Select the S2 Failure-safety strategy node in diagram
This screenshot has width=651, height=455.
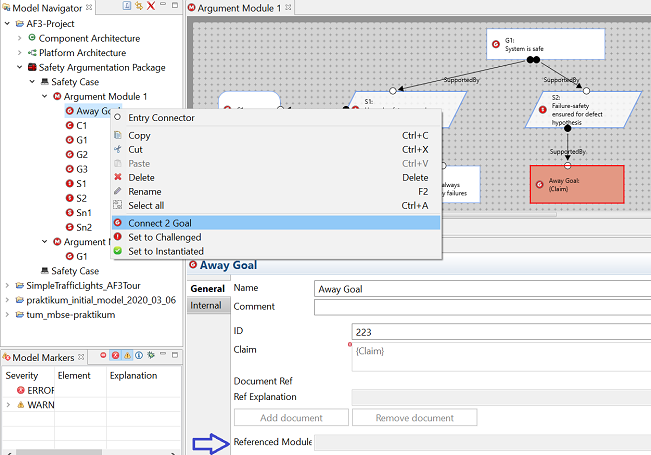click(583, 110)
